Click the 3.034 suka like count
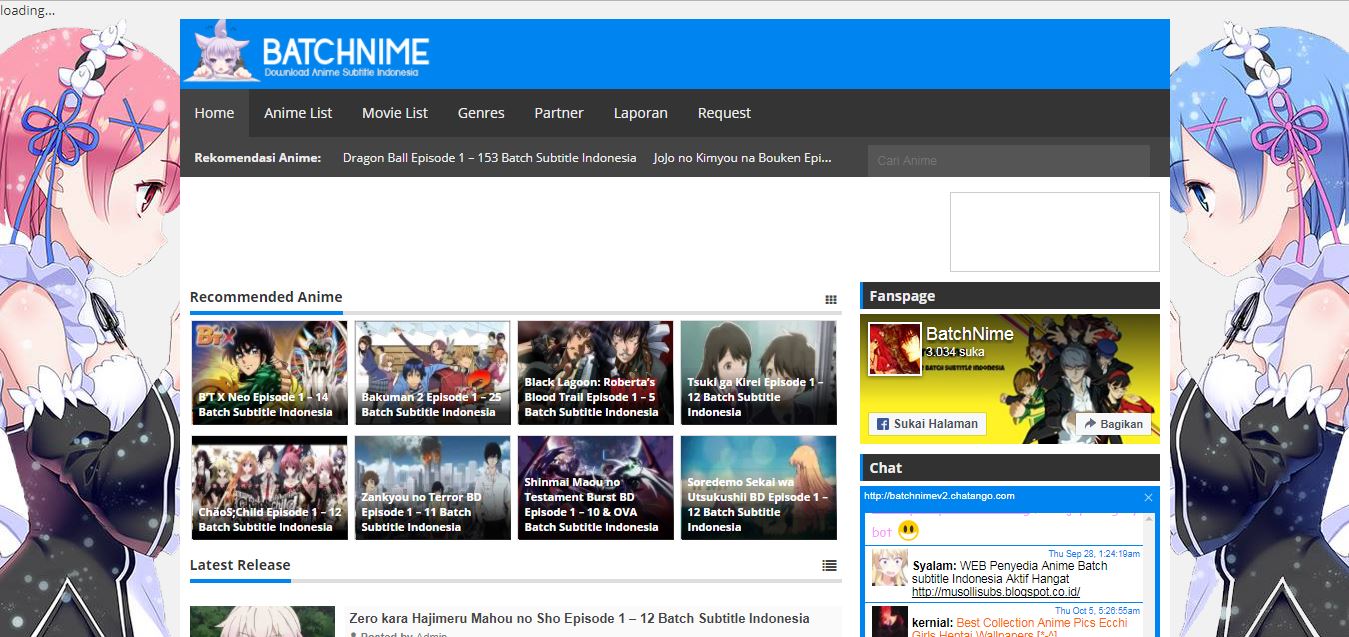This screenshot has height=637, width=1349. click(x=955, y=352)
